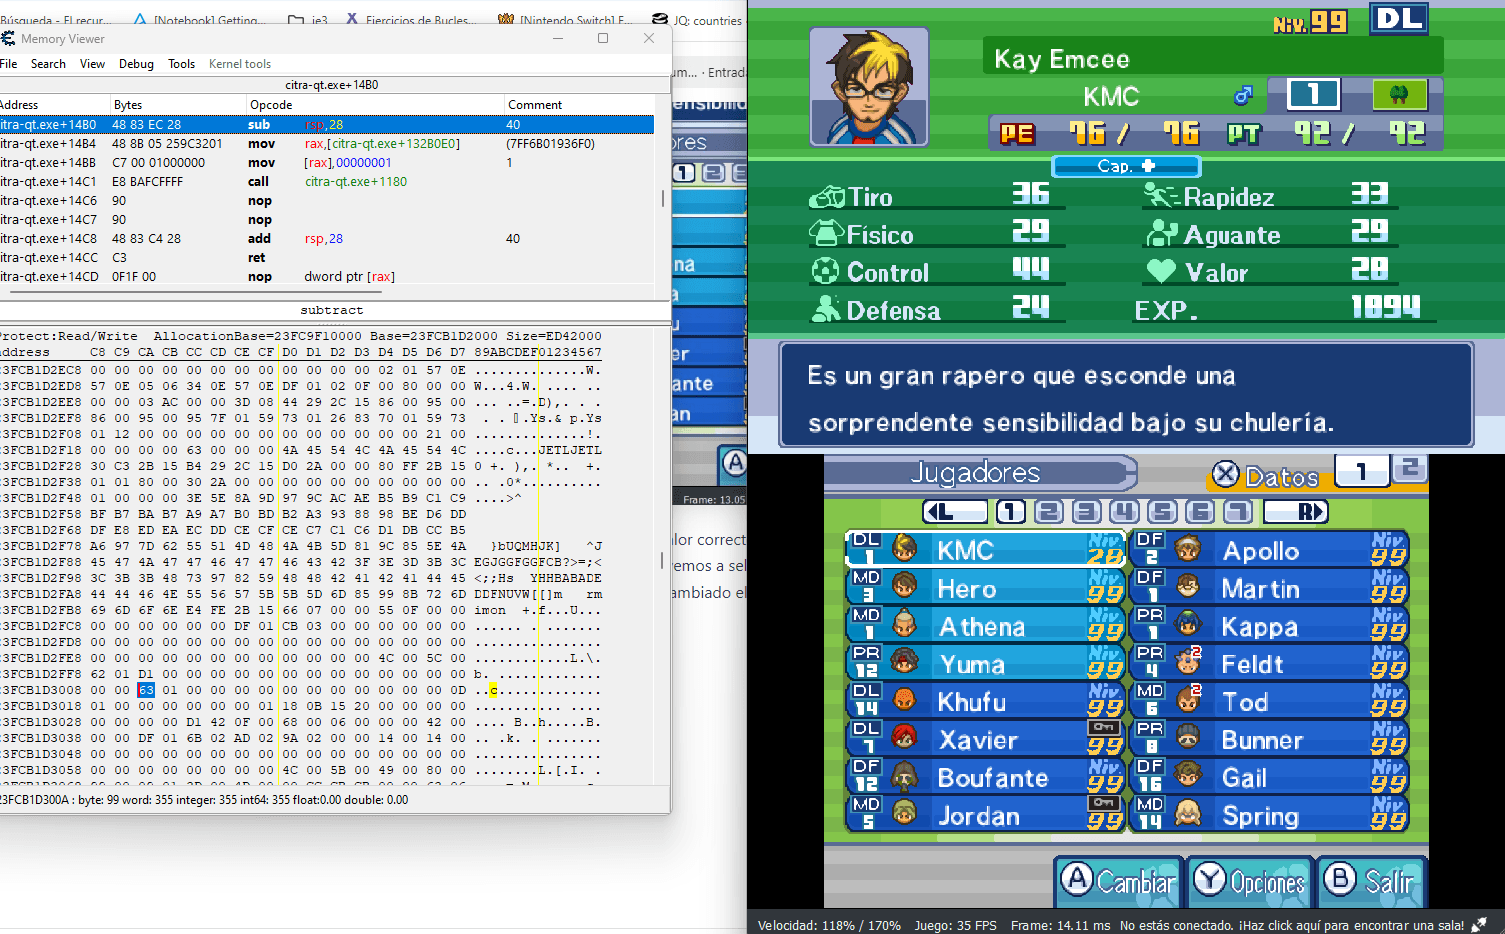Open the File menu in Memory Viewer
Viewport: 1505px width, 934px height.
pyautogui.click(x=8, y=64)
